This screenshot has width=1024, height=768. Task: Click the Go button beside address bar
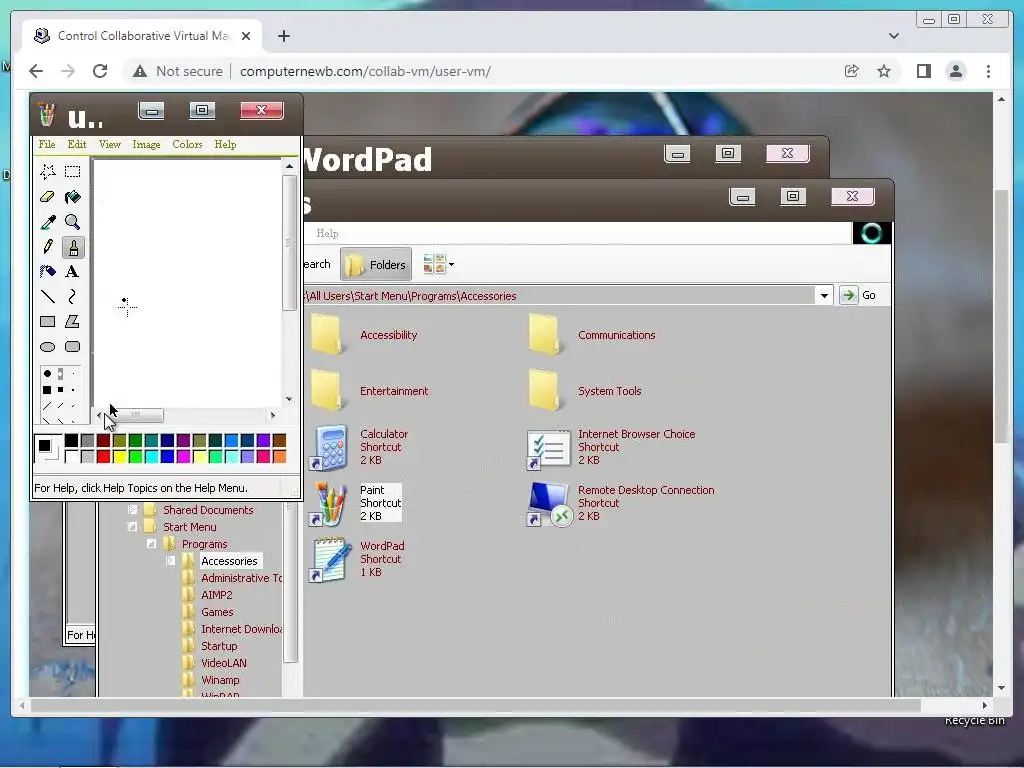(858, 295)
